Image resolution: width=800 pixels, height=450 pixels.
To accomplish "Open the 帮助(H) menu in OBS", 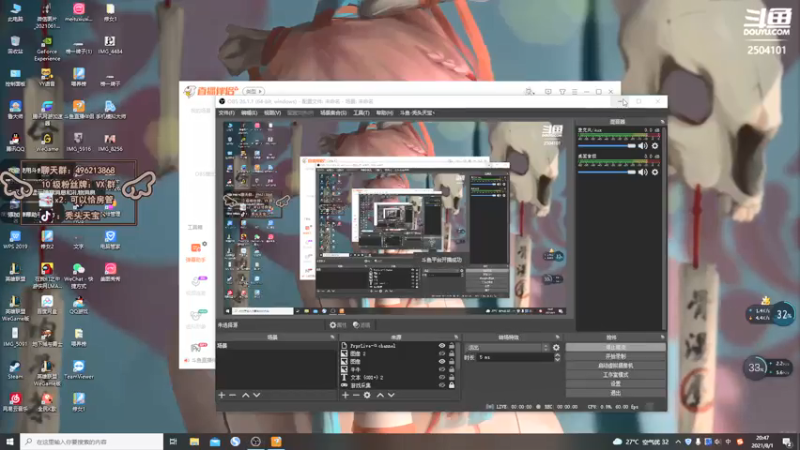I will [384, 113].
